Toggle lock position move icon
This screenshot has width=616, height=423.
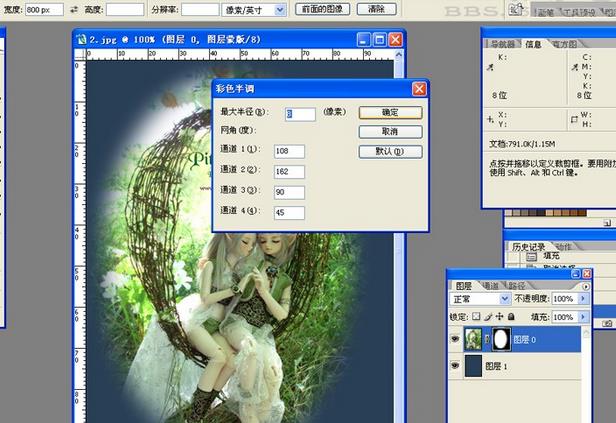pos(499,316)
